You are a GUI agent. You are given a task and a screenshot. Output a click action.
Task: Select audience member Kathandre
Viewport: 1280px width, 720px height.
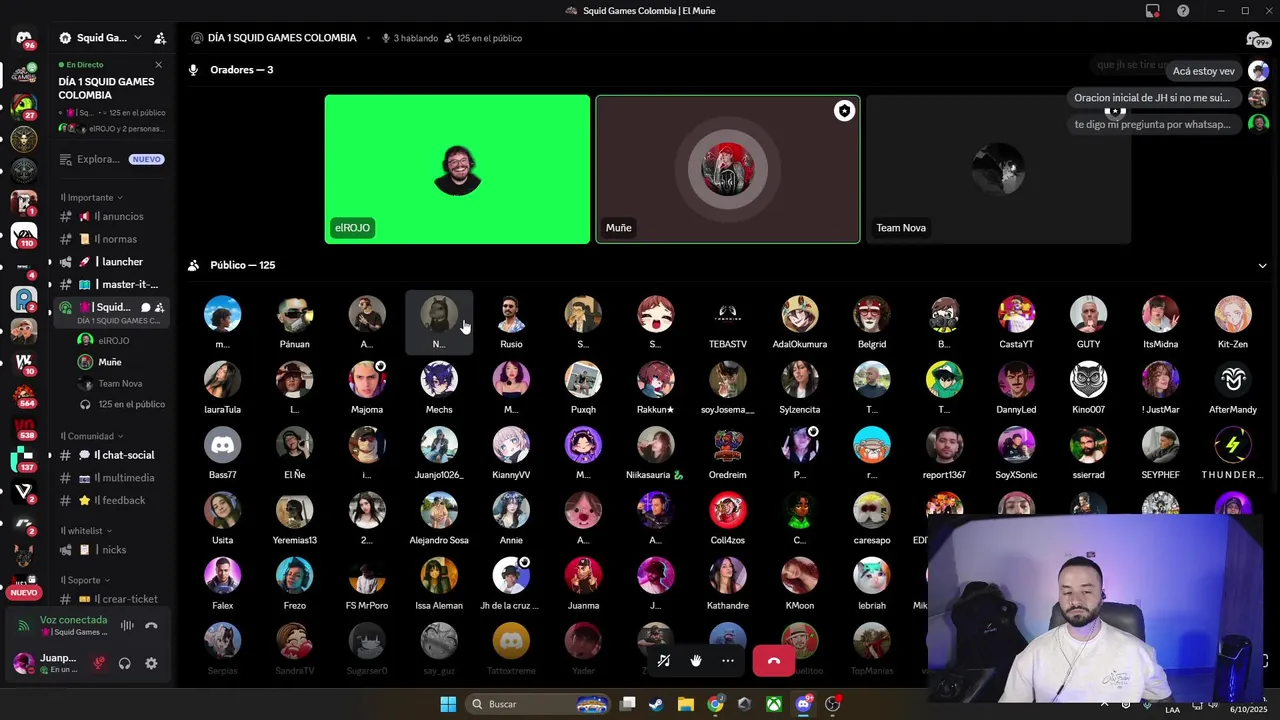click(x=728, y=583)
